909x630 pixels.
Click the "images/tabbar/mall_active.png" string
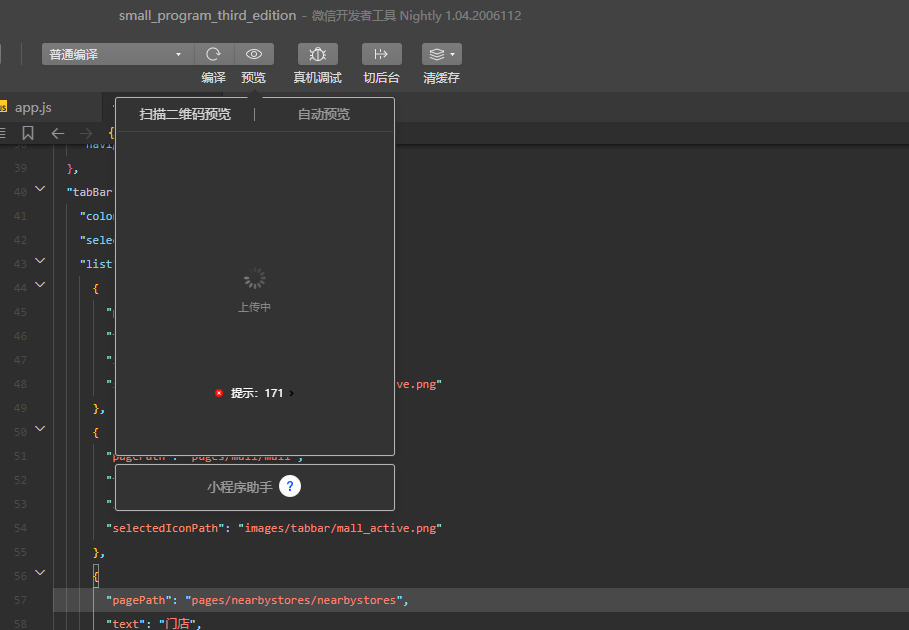[x=340, y=528]
